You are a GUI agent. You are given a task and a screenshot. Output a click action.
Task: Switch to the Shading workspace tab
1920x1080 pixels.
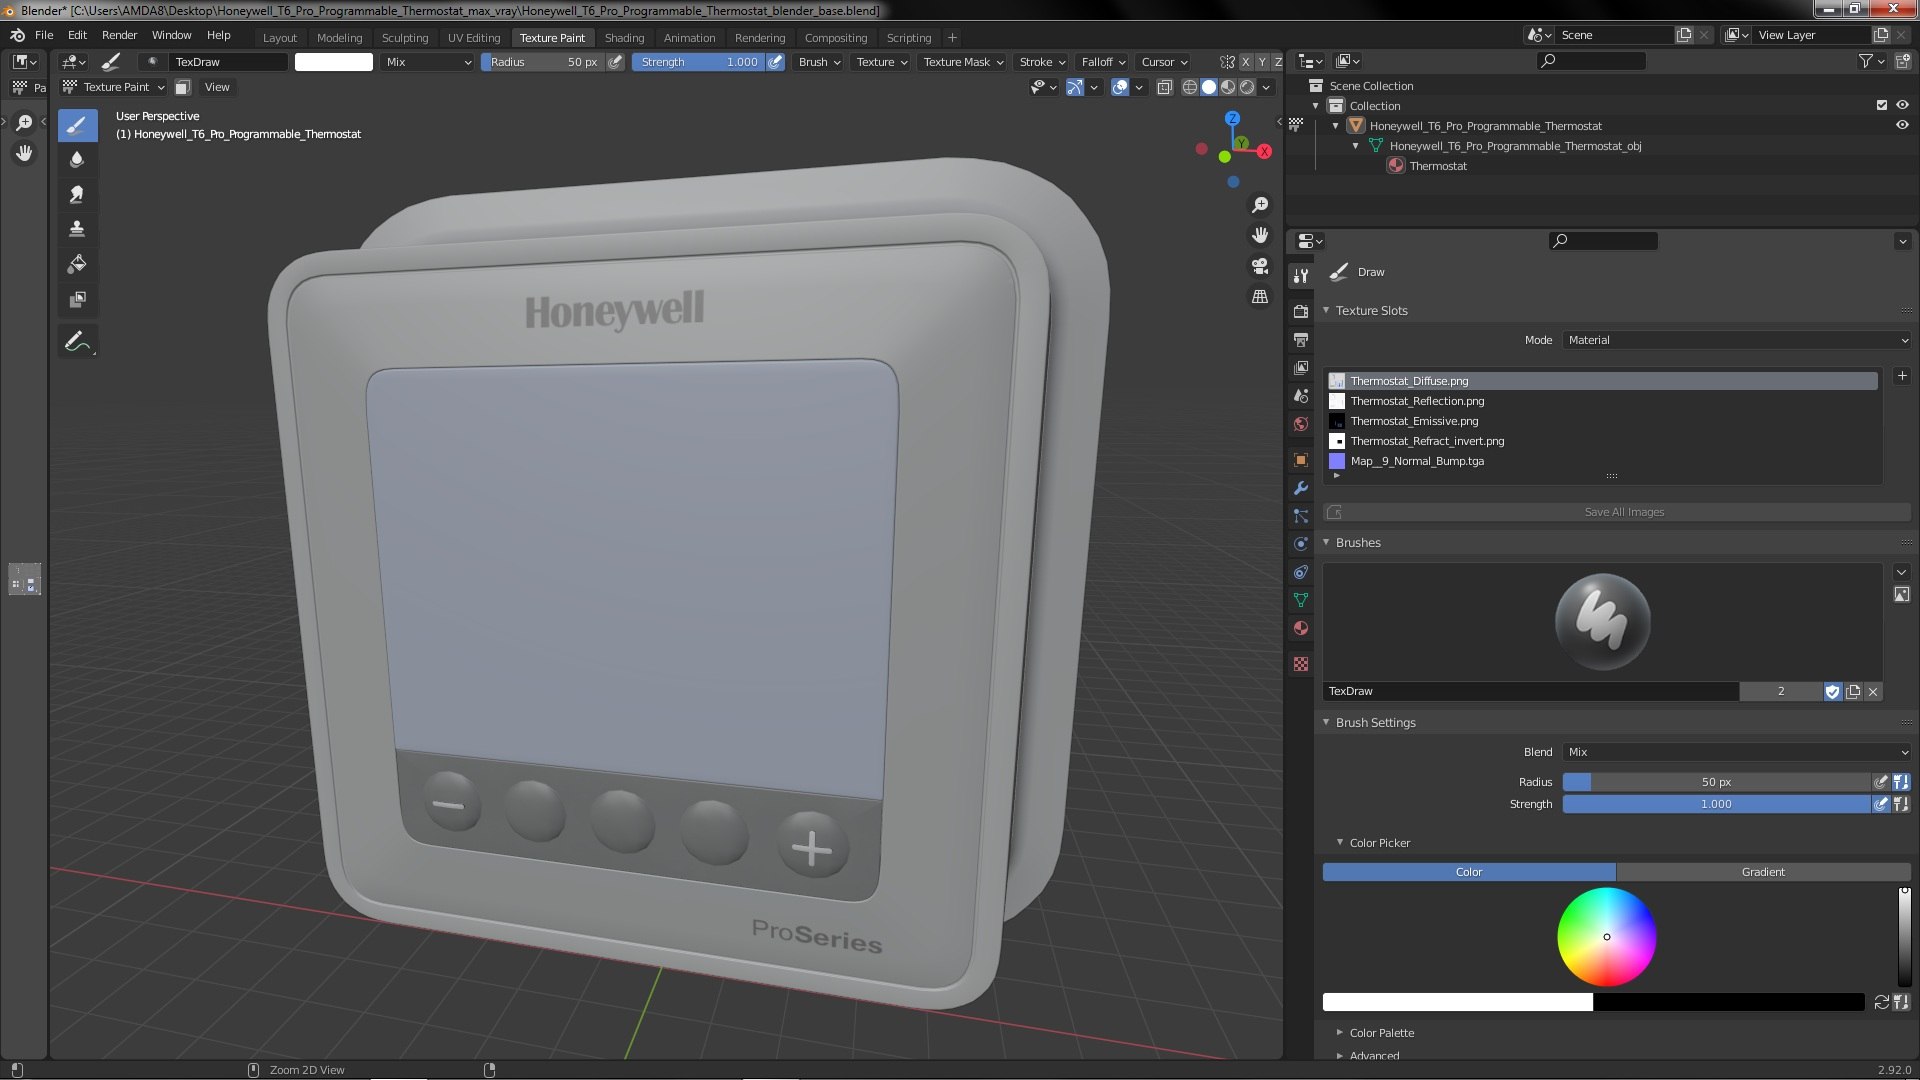point(624,38)
